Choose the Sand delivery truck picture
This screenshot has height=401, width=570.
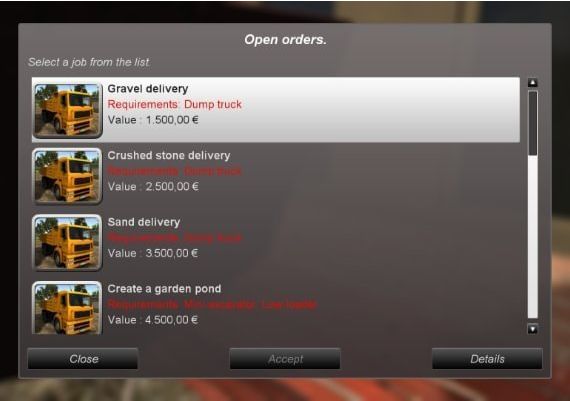(68, 243)
